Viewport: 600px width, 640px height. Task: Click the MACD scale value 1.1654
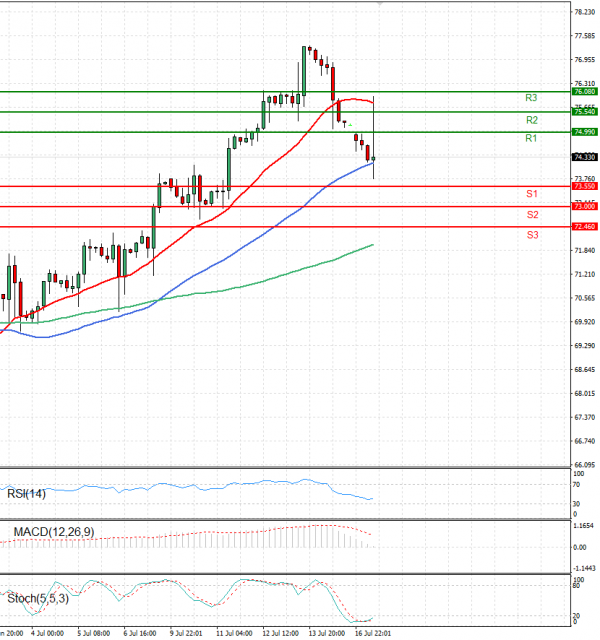tap(583, 526)
